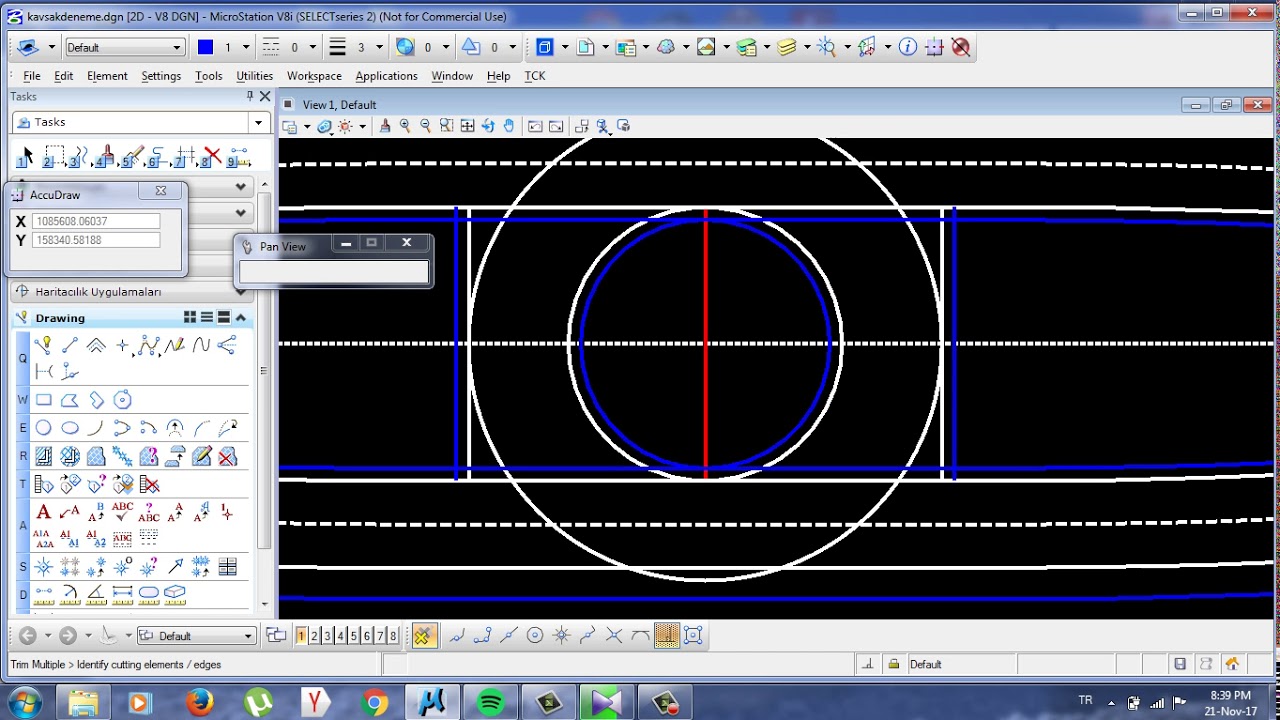The height and width of the screenshot is (720, 1280).
Task: Toggle view group window 3
Action: click(327, 636)
